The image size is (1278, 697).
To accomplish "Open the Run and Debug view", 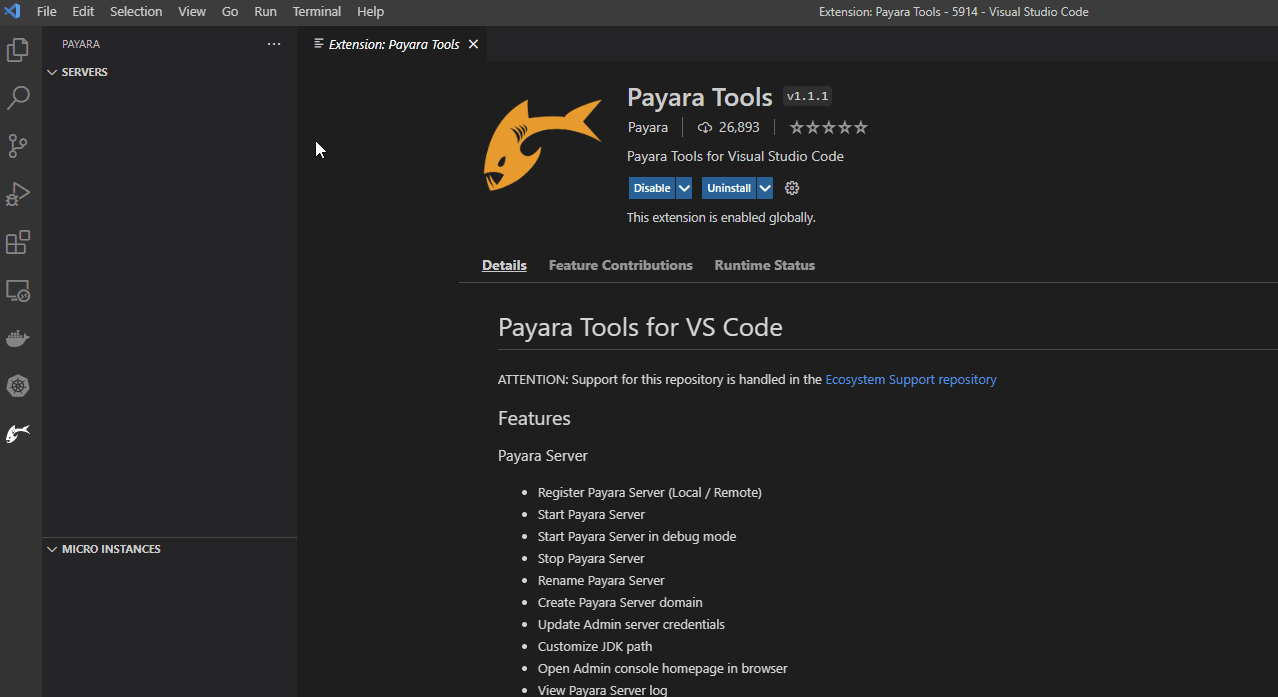I will 18,194.
